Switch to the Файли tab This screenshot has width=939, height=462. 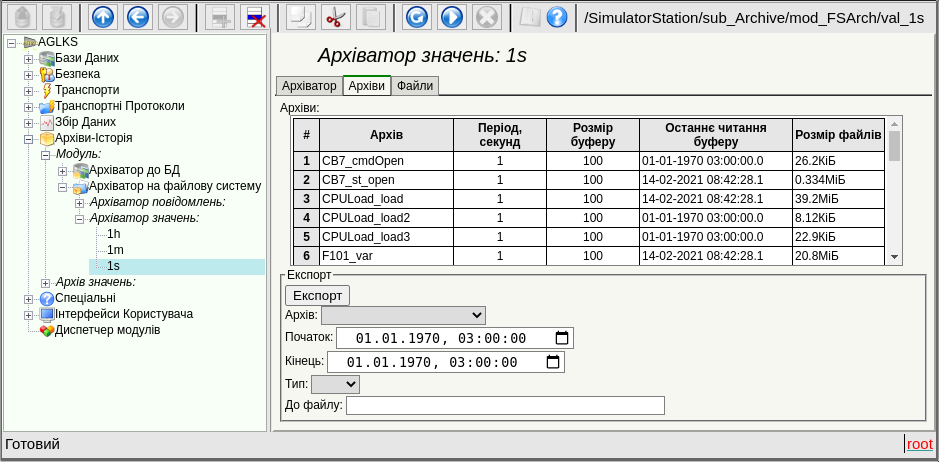415,86
